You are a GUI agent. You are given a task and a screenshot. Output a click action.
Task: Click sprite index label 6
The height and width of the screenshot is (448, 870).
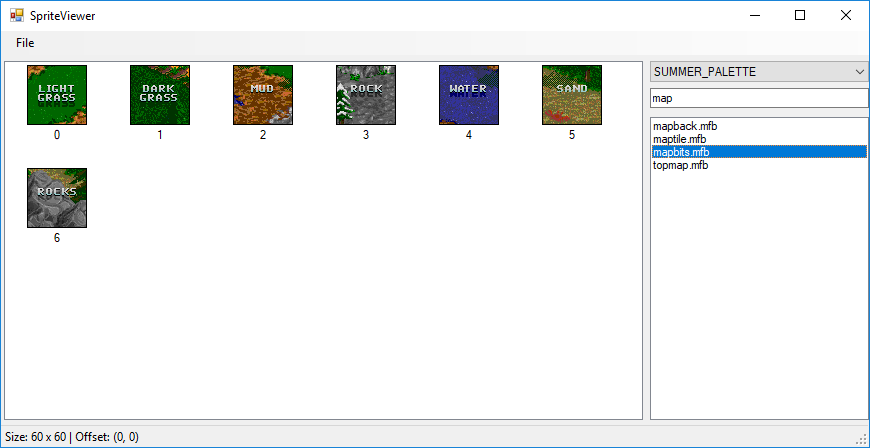[x=57, y=238]
